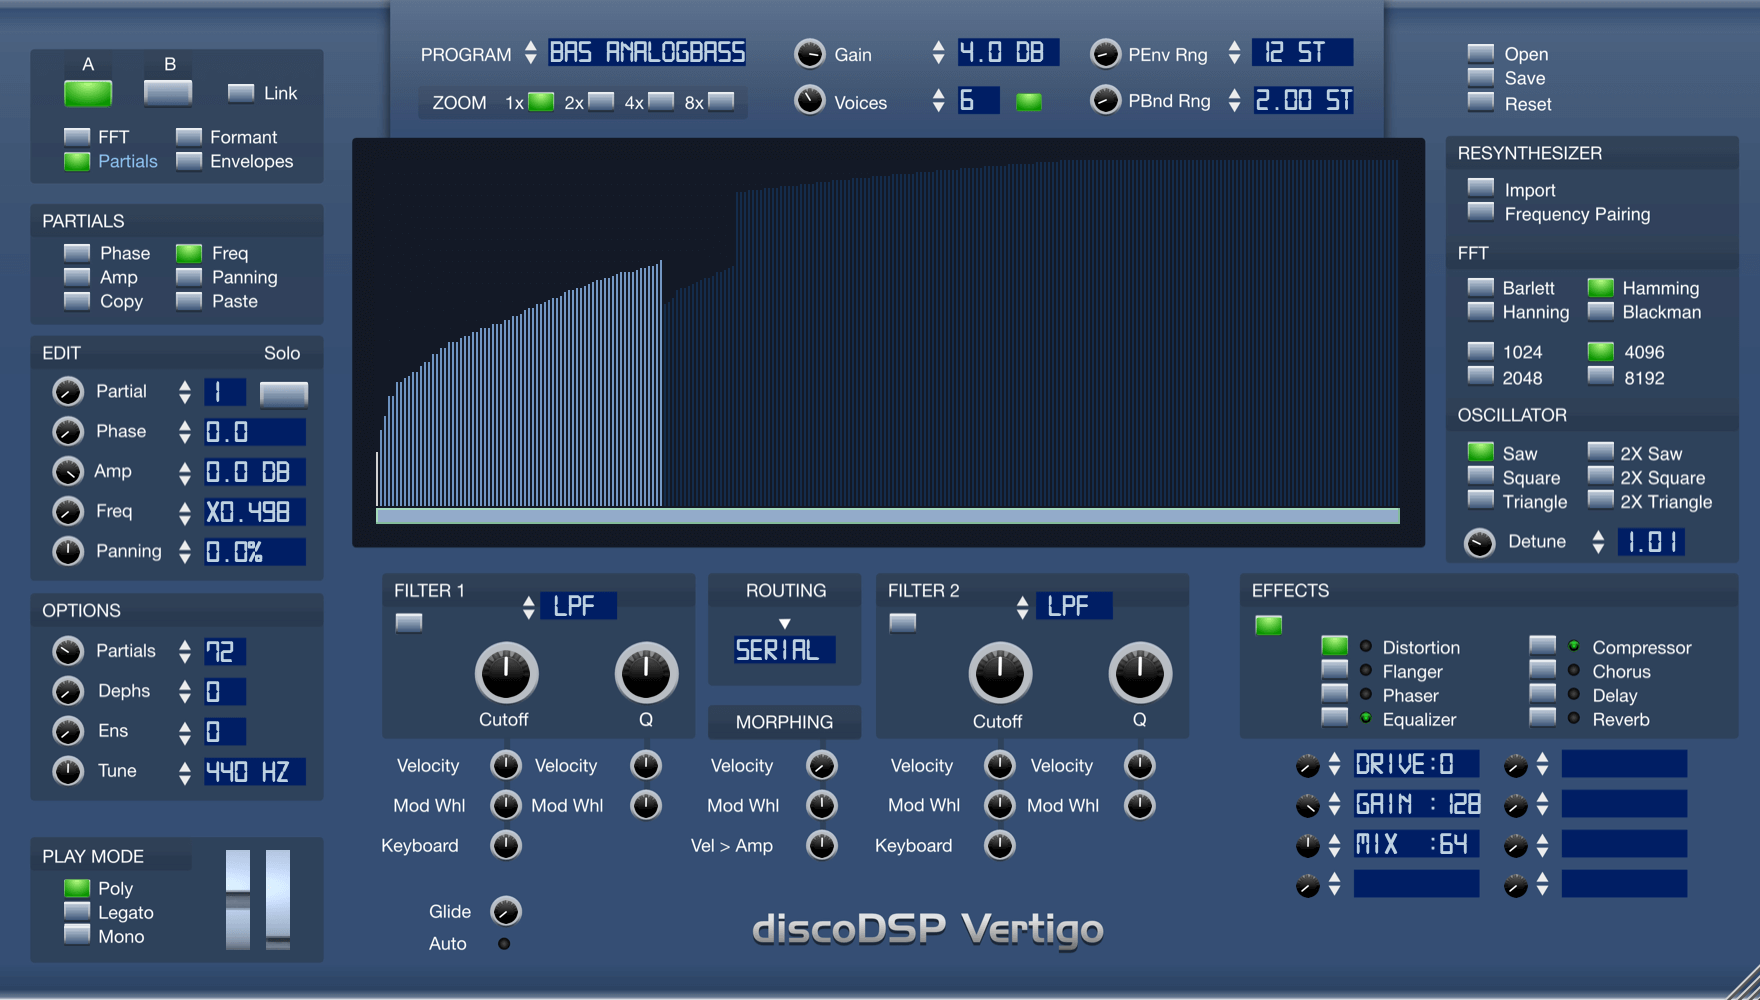Image resolution: width=1760 pixels, height=1000 pixels.
Task: Open the Program preset stepper arrows
Action: coord(531,53)
